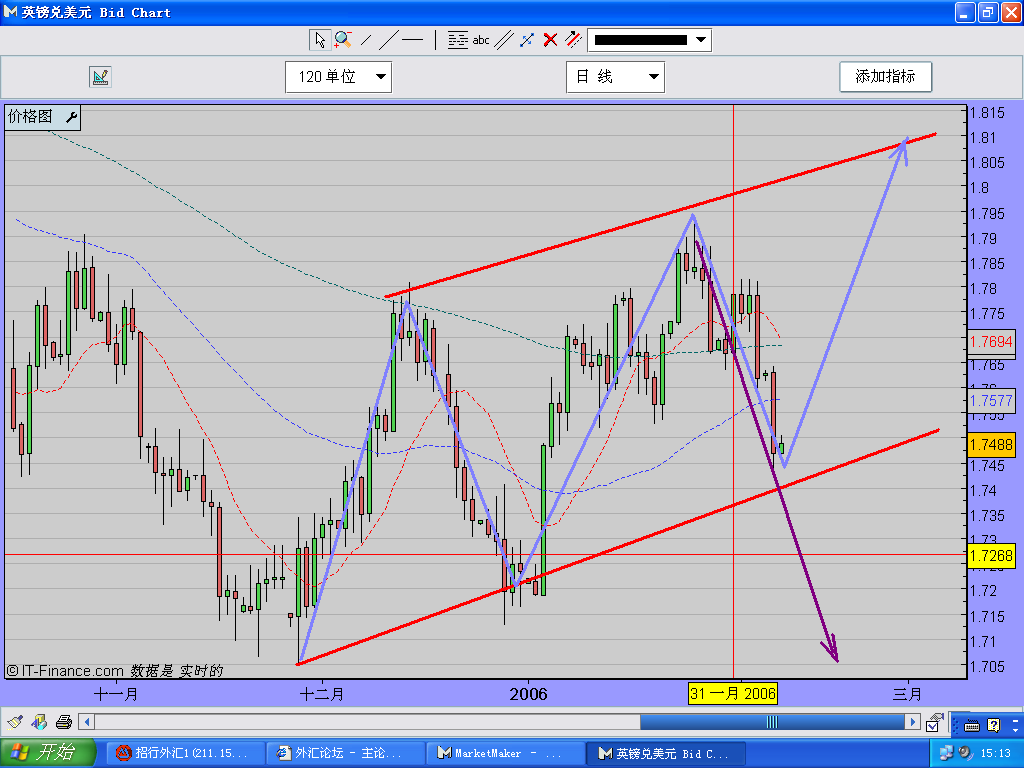Minimize the Bid Chart window
This screenshot has width=1024, height=768.
pos(965,12)
